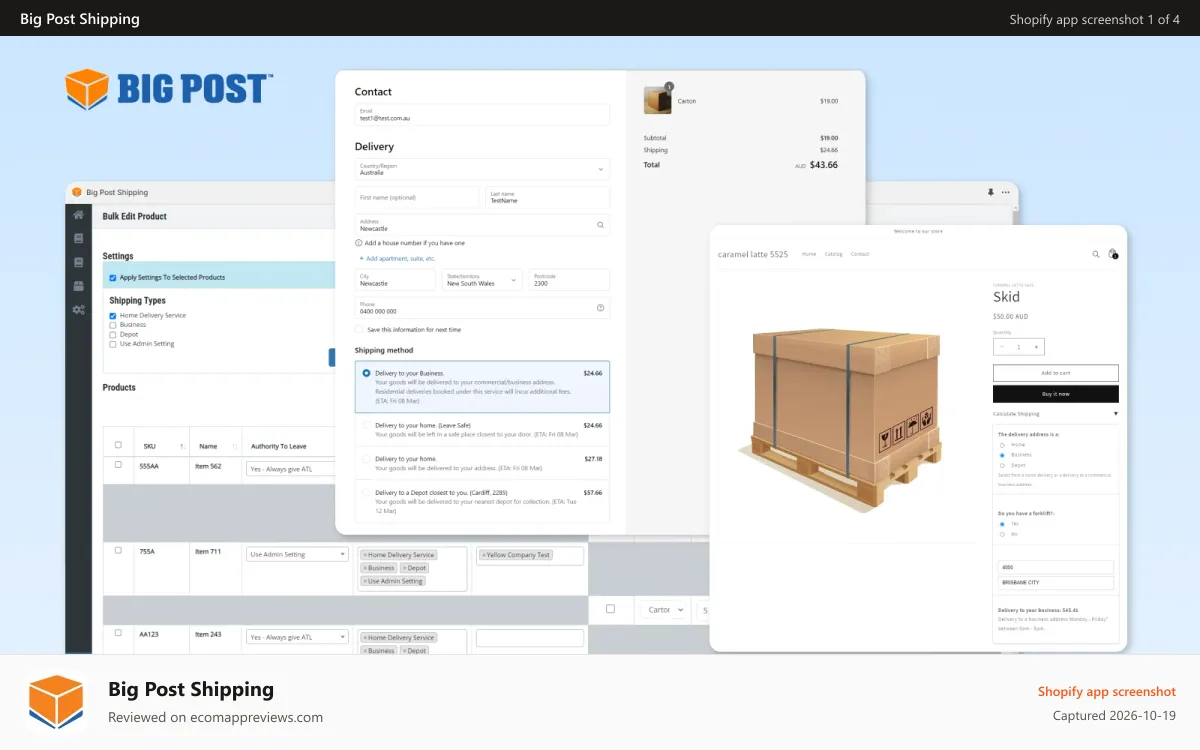Open the storefront 'Catalog' menu link
The image size is (1200, 750).
[x=833, y=254]
